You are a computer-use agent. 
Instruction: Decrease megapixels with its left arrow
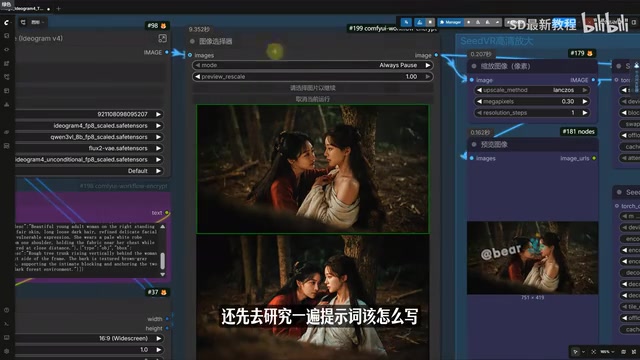(x=479, y=101)
